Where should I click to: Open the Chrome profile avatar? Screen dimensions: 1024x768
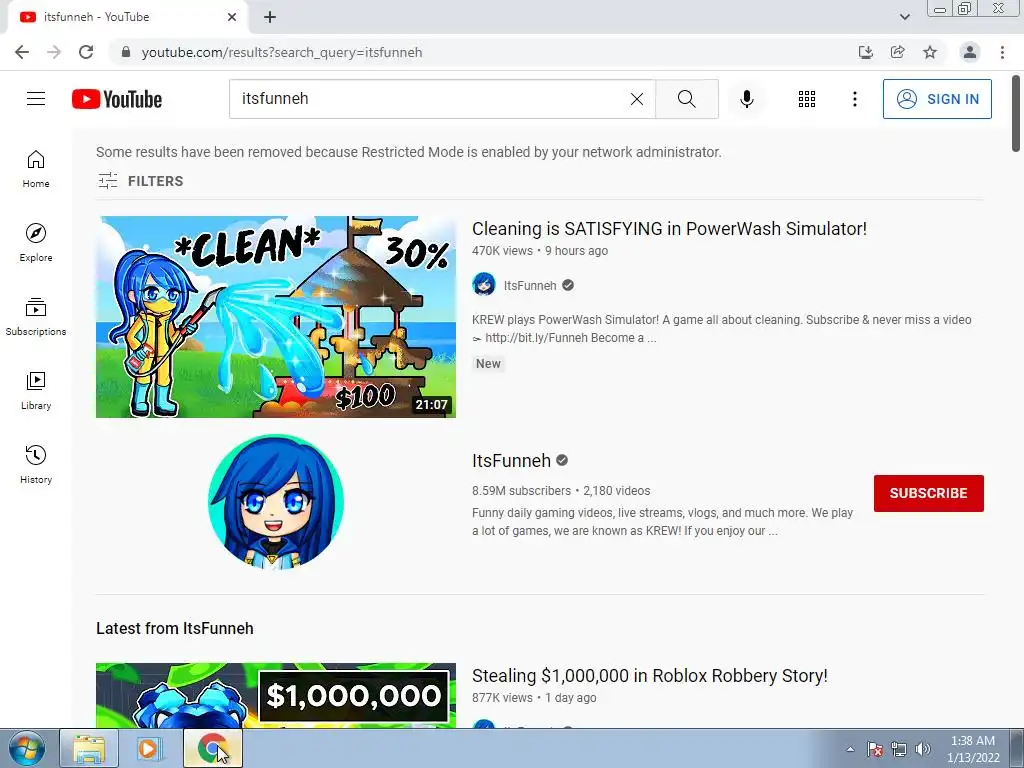pos(970,52)
